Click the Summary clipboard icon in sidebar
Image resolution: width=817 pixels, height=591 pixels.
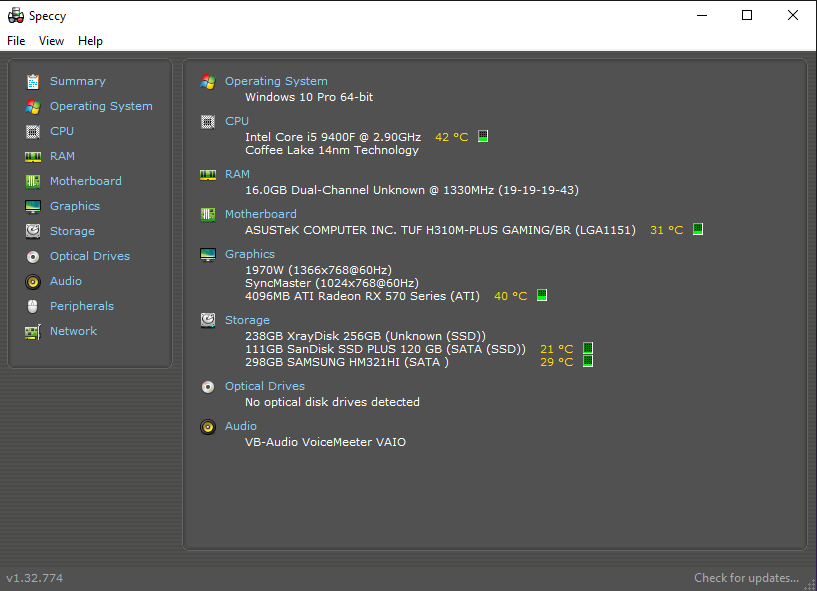[x=33, y=81]
